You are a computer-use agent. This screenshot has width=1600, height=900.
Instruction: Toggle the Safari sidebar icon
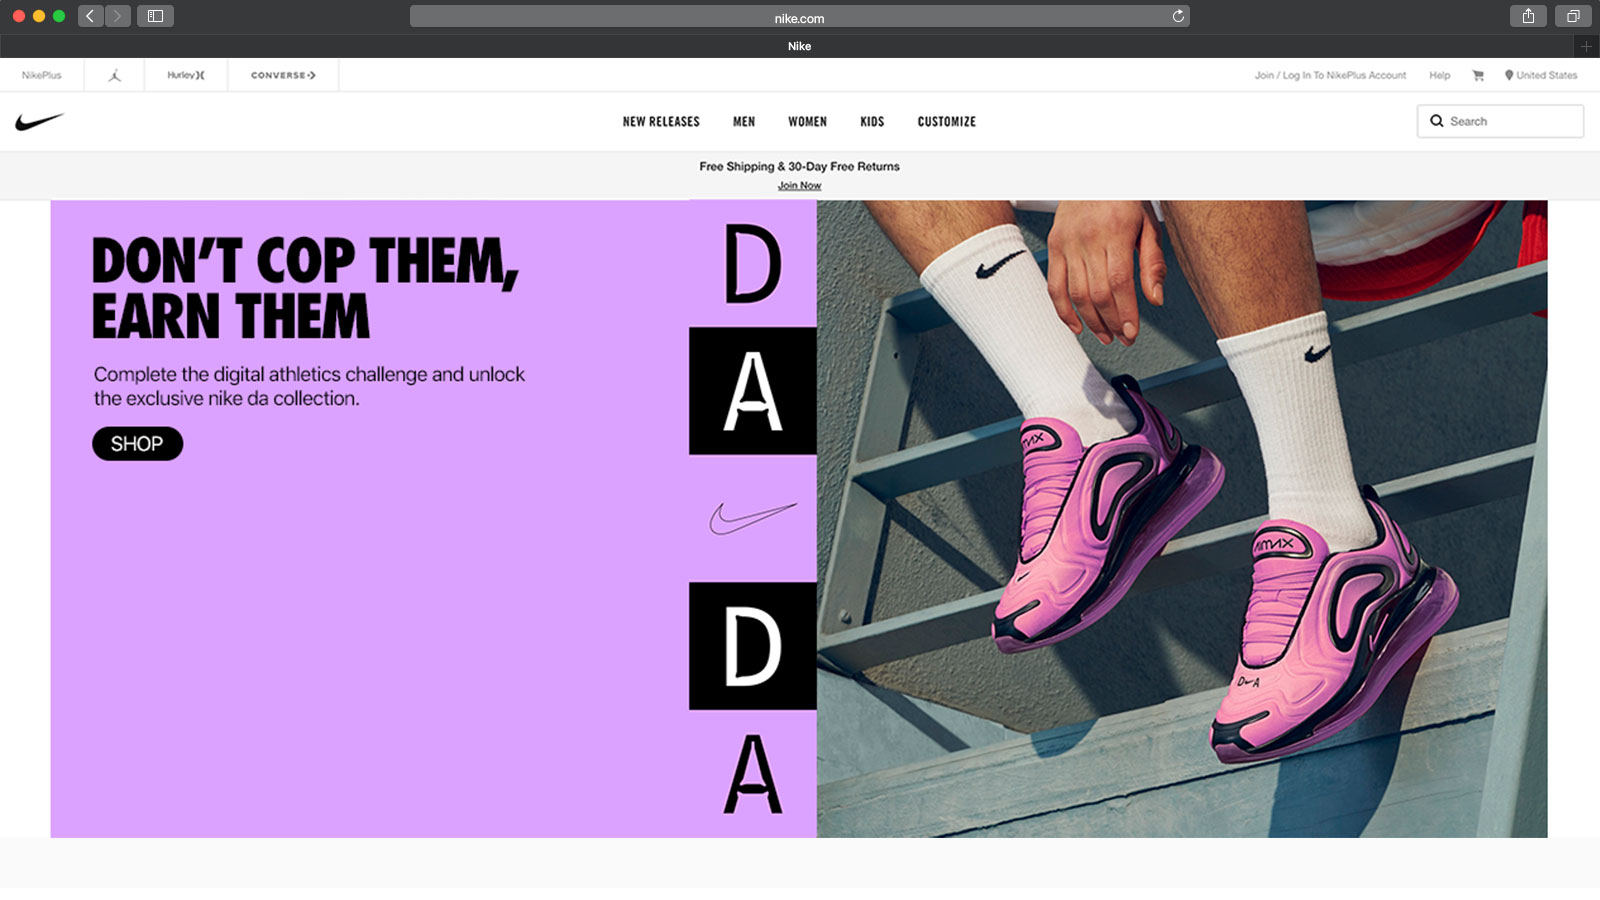coord(155,16)
